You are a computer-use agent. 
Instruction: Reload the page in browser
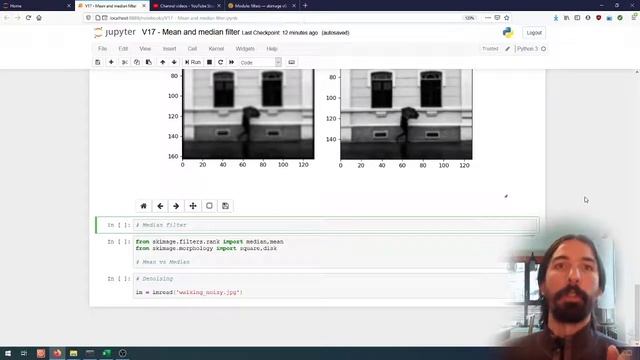(28, 18)
